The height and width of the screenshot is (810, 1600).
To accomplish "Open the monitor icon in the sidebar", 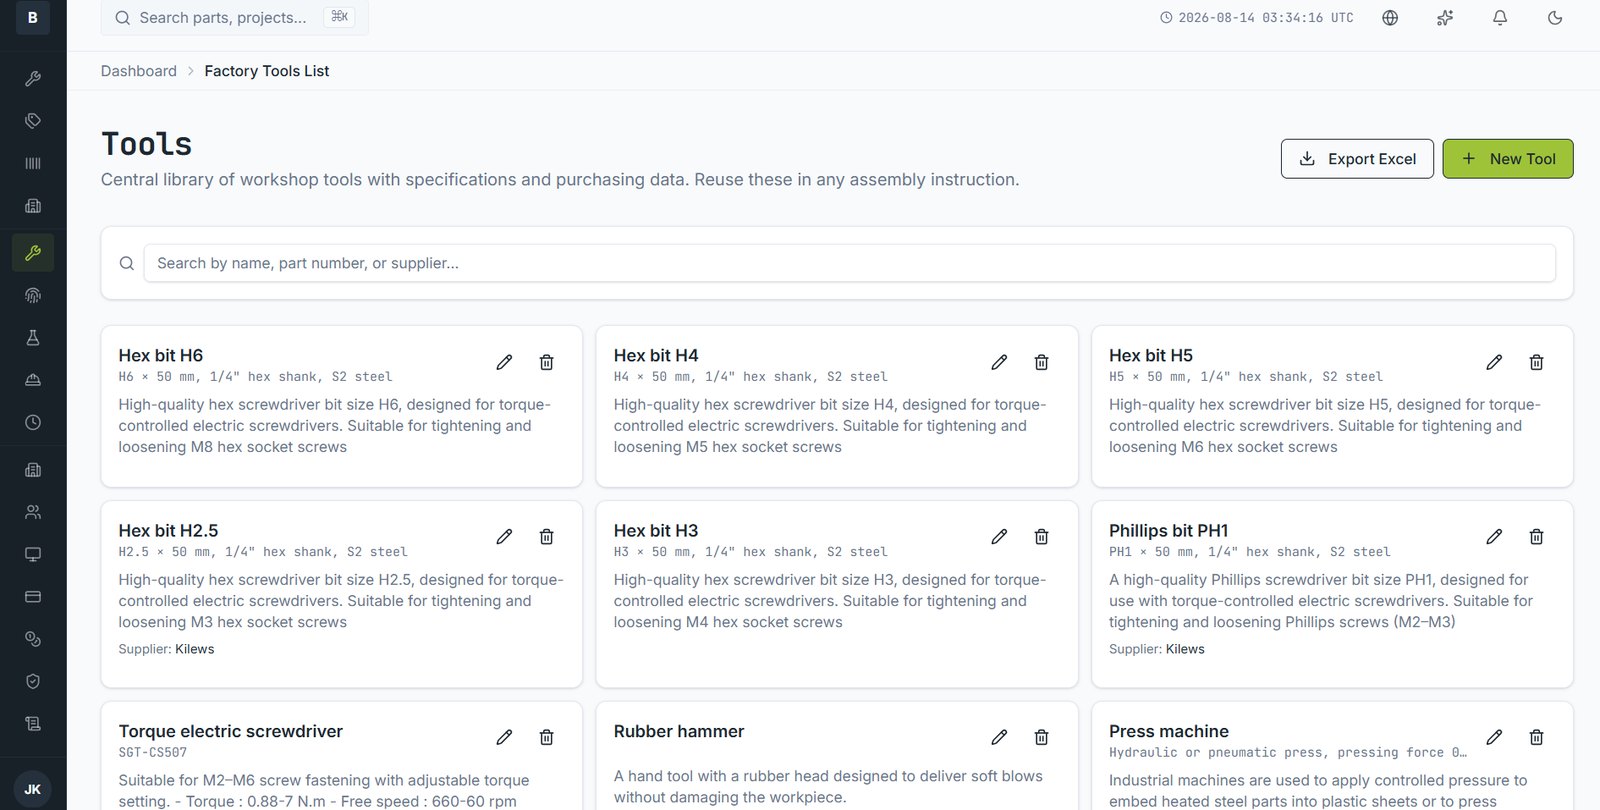I will 33,554.
